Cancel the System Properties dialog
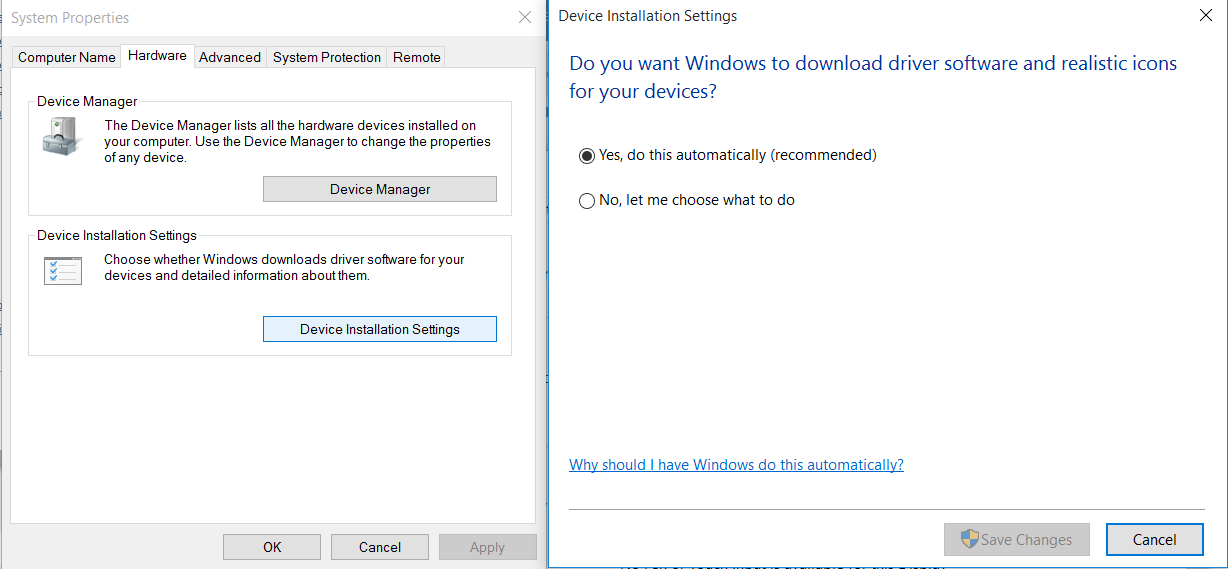 coord(380,547)
